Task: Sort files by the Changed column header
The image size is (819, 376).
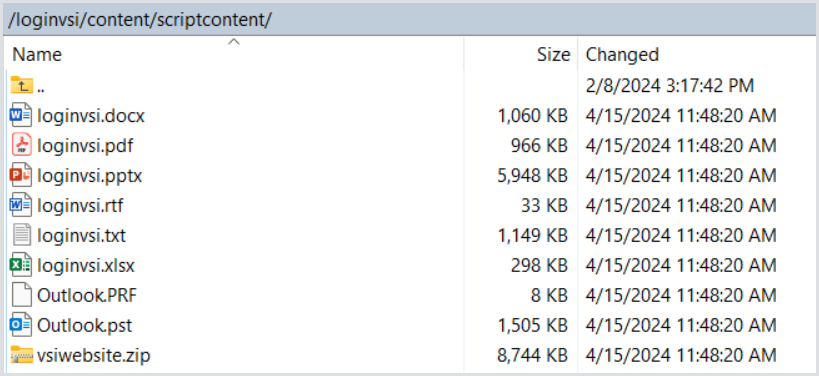Action: click(698, 54)
